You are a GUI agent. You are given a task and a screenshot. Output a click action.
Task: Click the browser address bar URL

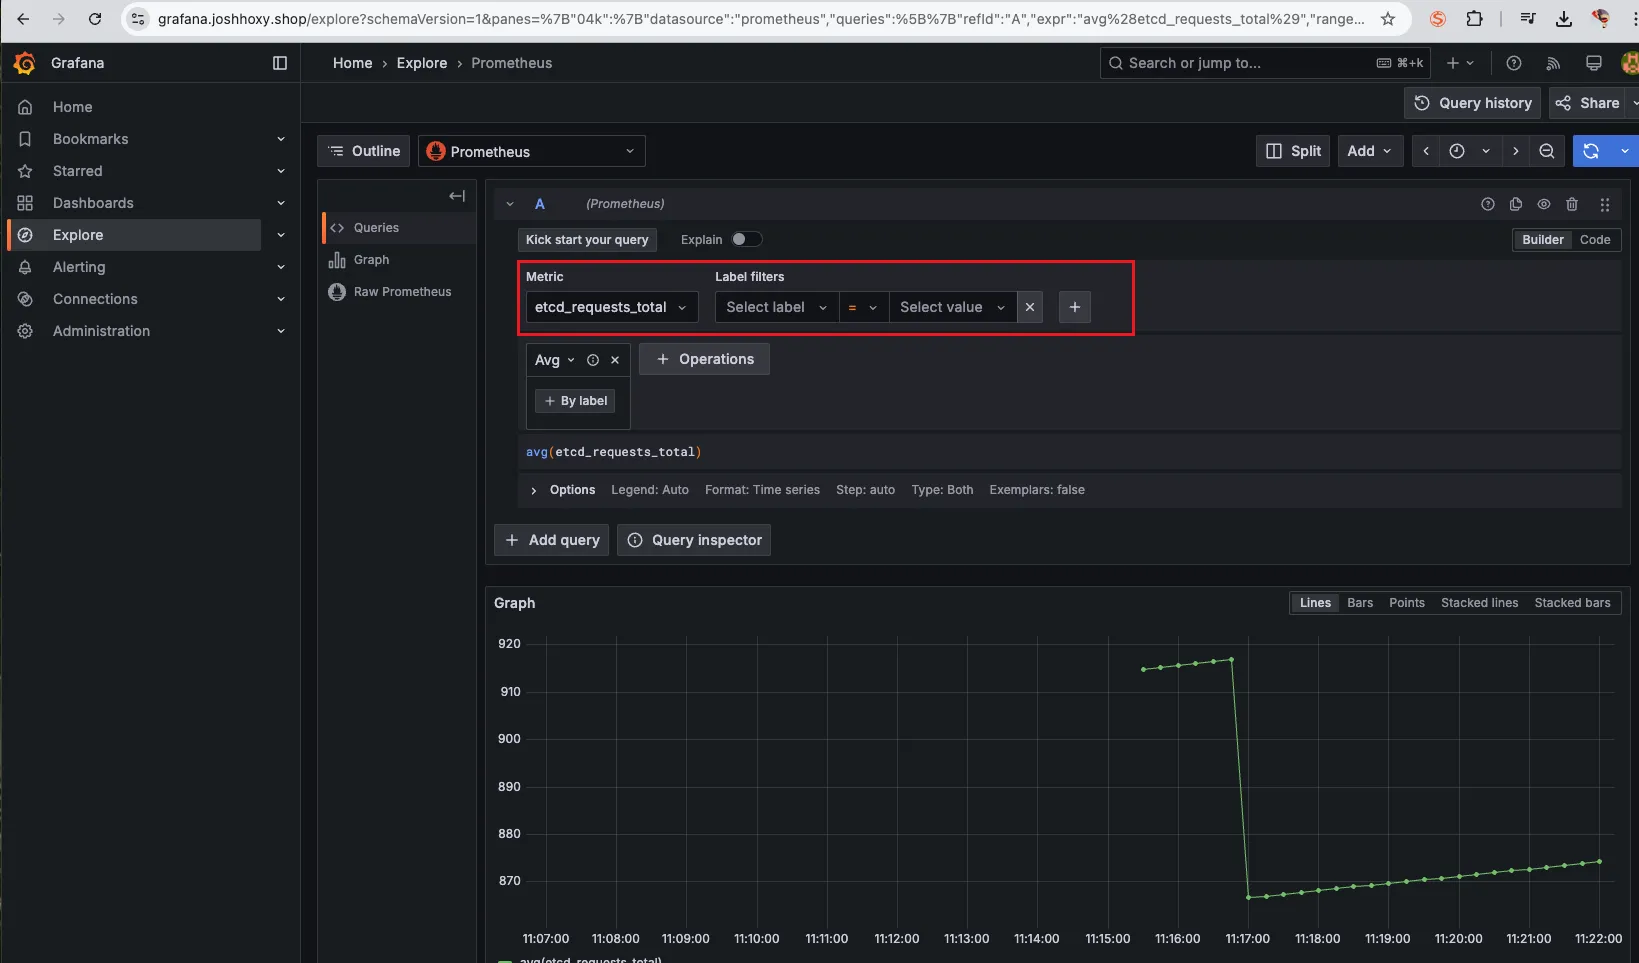coord(760,19)
